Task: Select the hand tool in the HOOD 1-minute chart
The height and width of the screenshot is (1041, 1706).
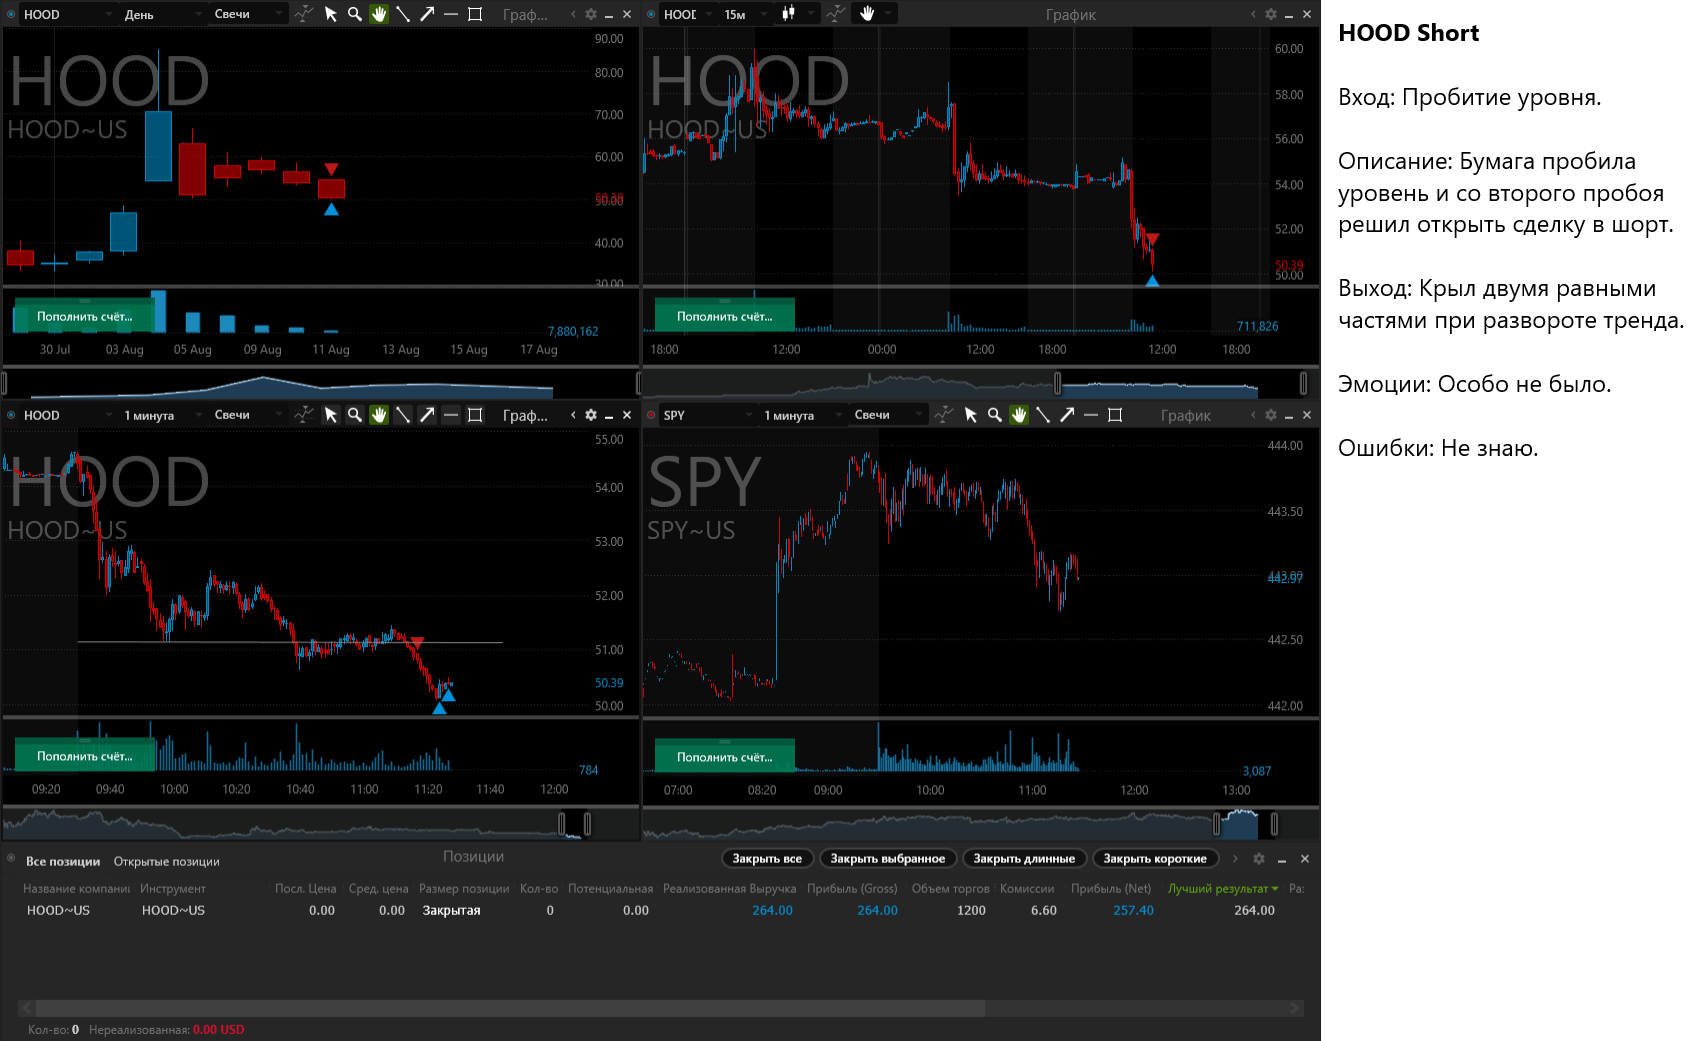Action: click(379, 415)
